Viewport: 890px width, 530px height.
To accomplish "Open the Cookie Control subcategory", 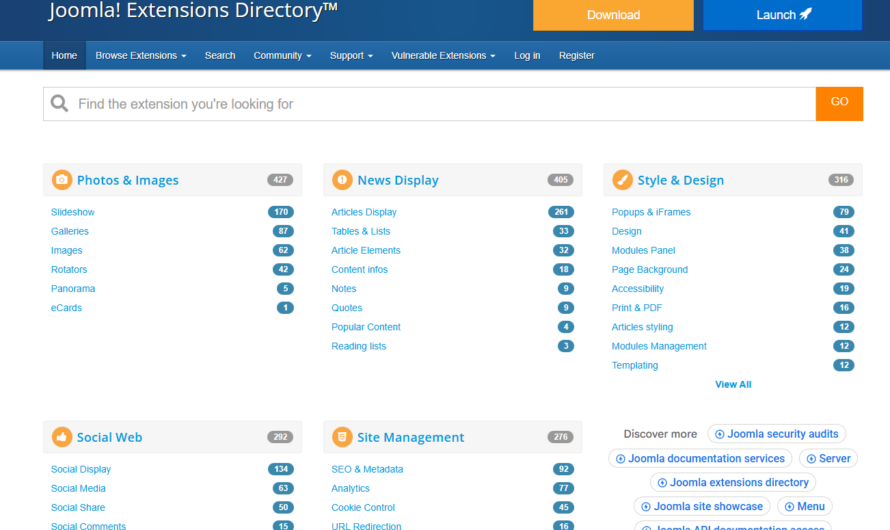I will click(x=363, y=508).
